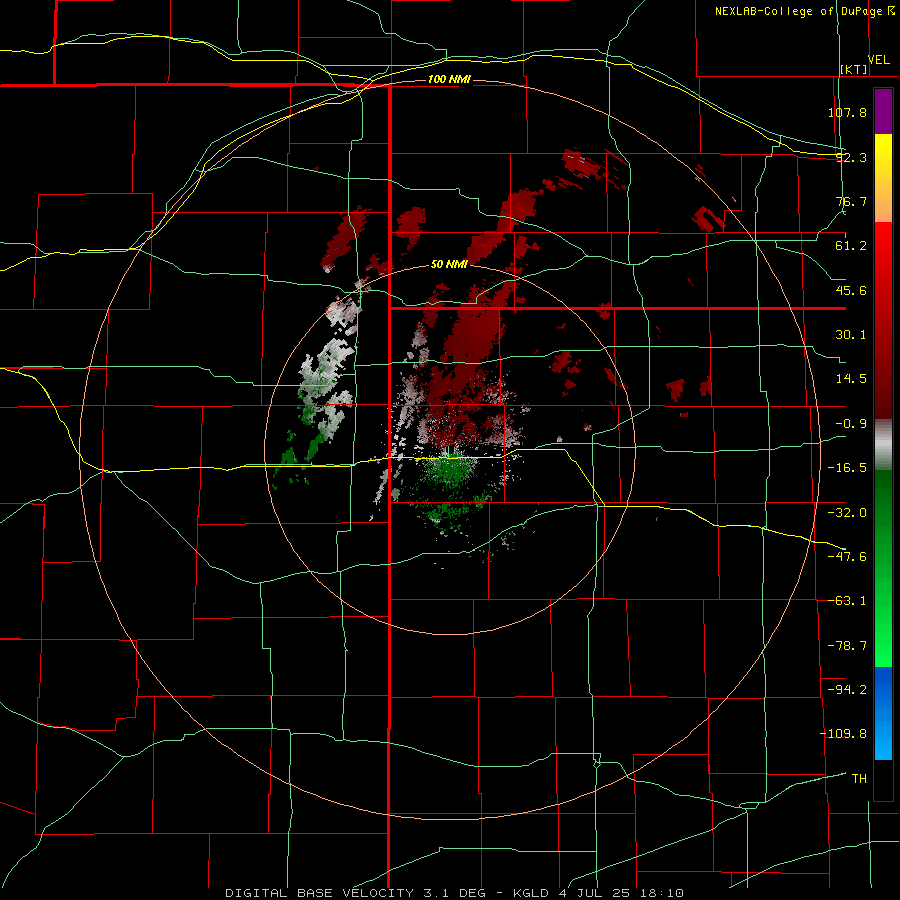Click the "KGLD" radar site identifier
900x900 pixels.
(x=531, y=893)
